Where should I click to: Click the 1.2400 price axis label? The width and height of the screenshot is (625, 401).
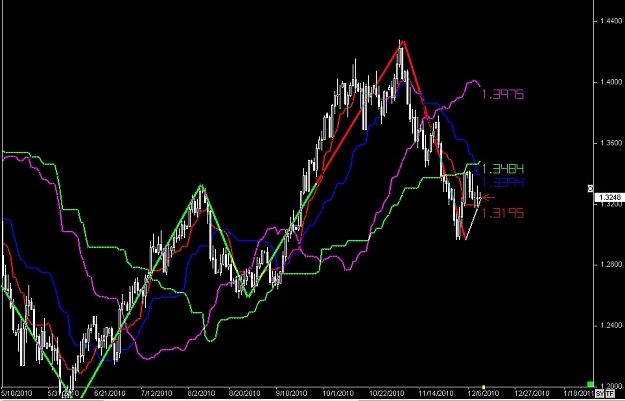tap(613, 325)
